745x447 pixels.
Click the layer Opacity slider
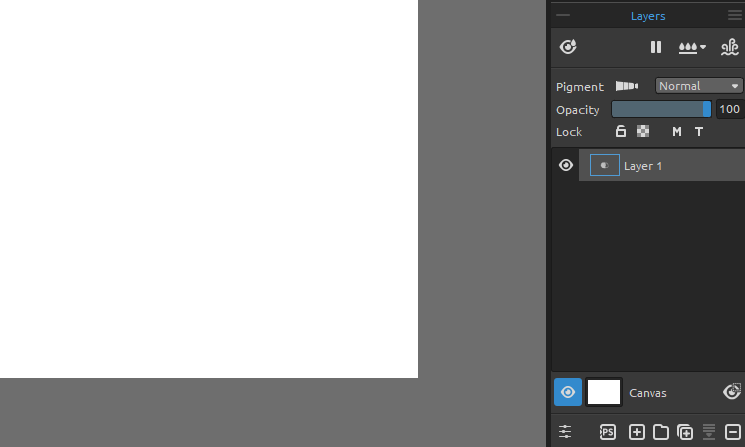coord(661,109)
